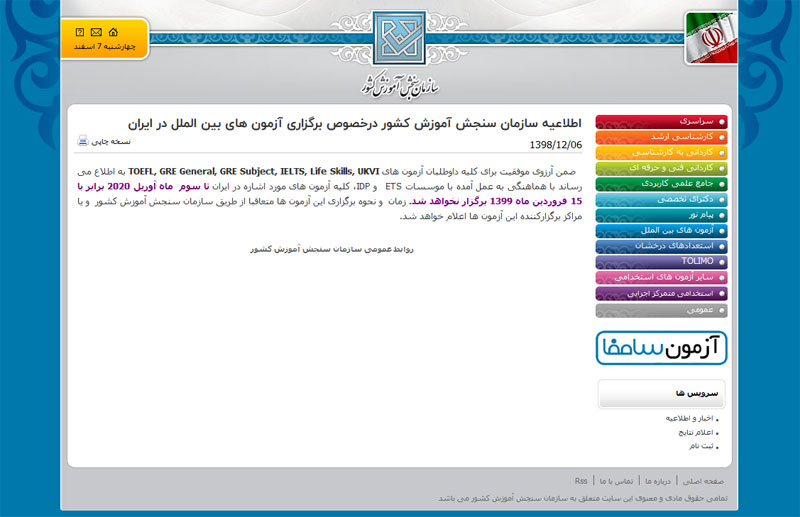This screenshot has width=800, height=517.
Task: Select the پیام نور menu item
Action: pyautogui.click(x=661, y=215)
